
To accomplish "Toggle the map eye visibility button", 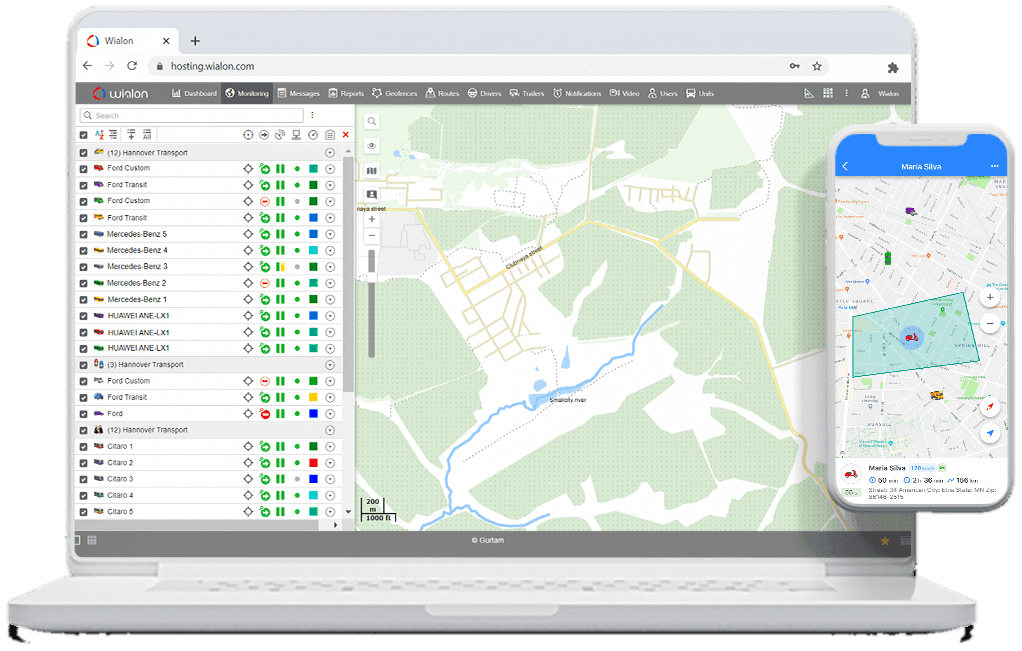I will (x=372, y=146).
